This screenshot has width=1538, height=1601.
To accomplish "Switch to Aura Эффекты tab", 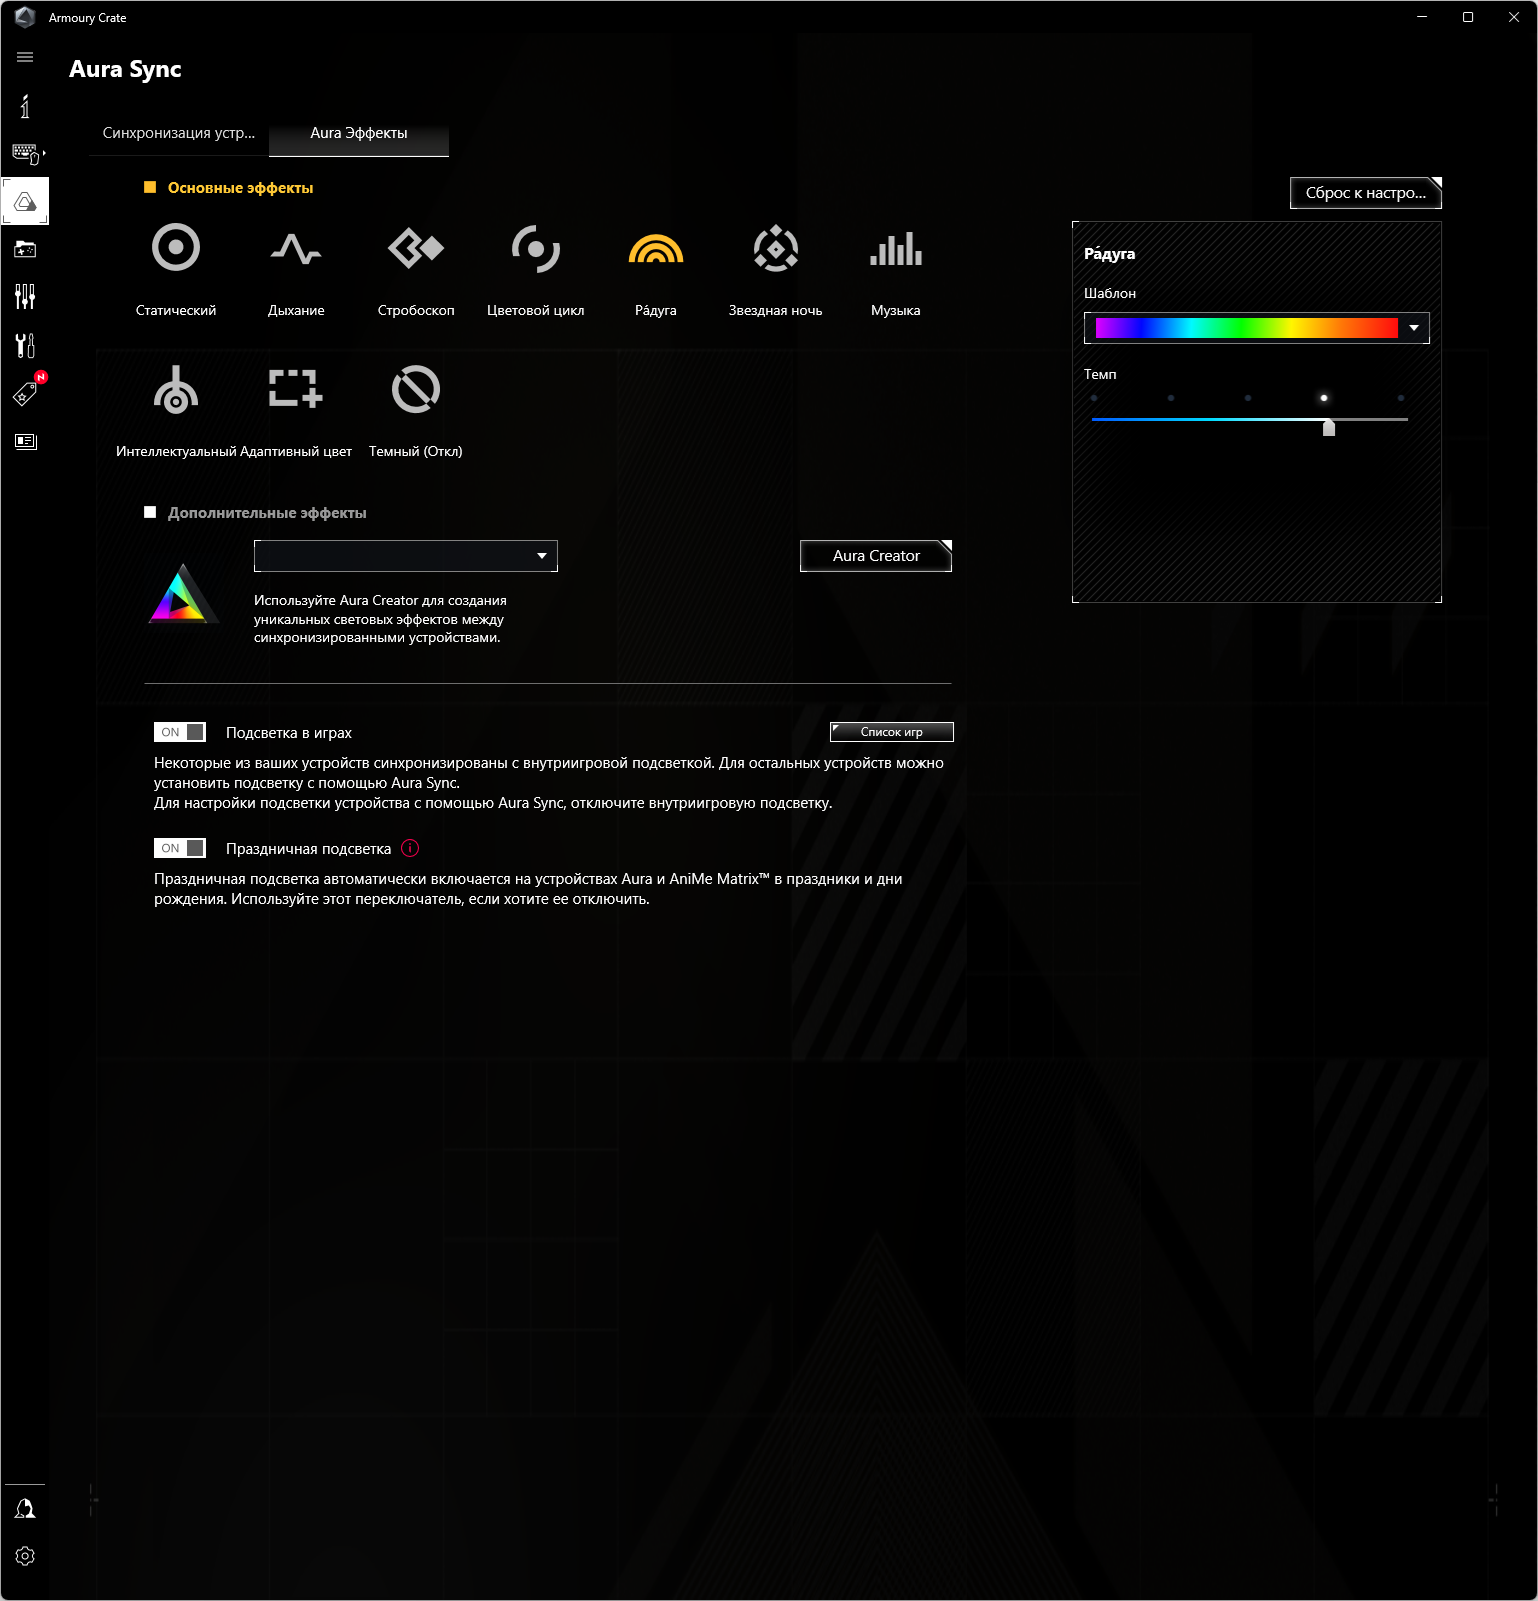I will [359, 133].
